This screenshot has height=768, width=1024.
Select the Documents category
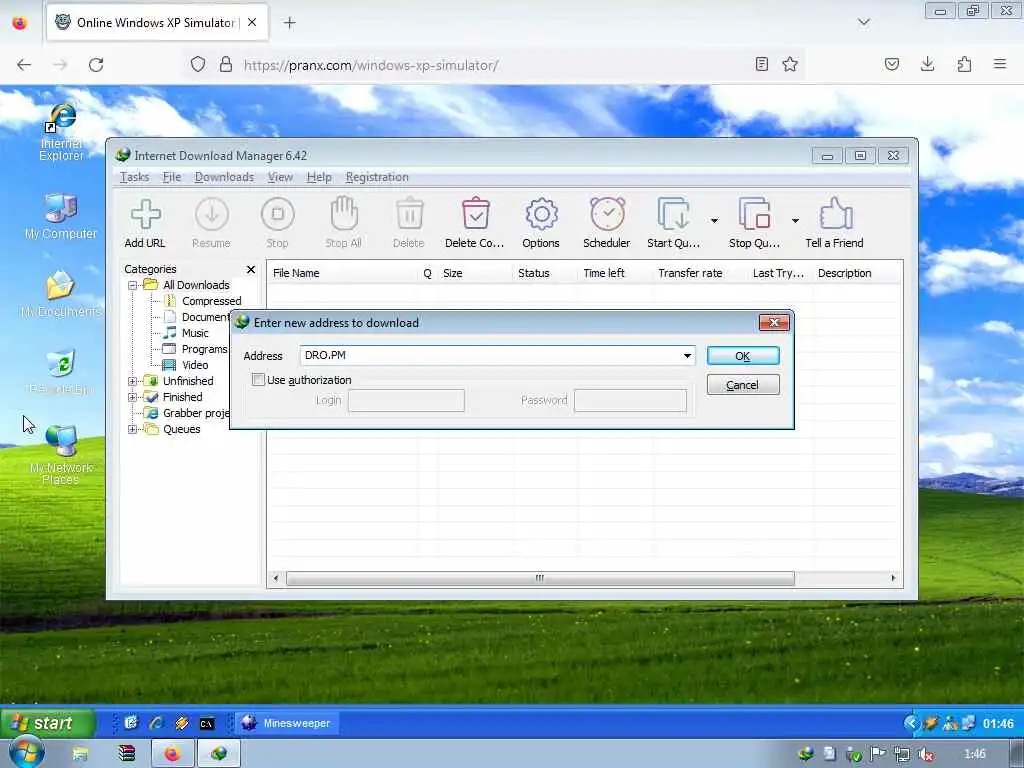[205, 317]
